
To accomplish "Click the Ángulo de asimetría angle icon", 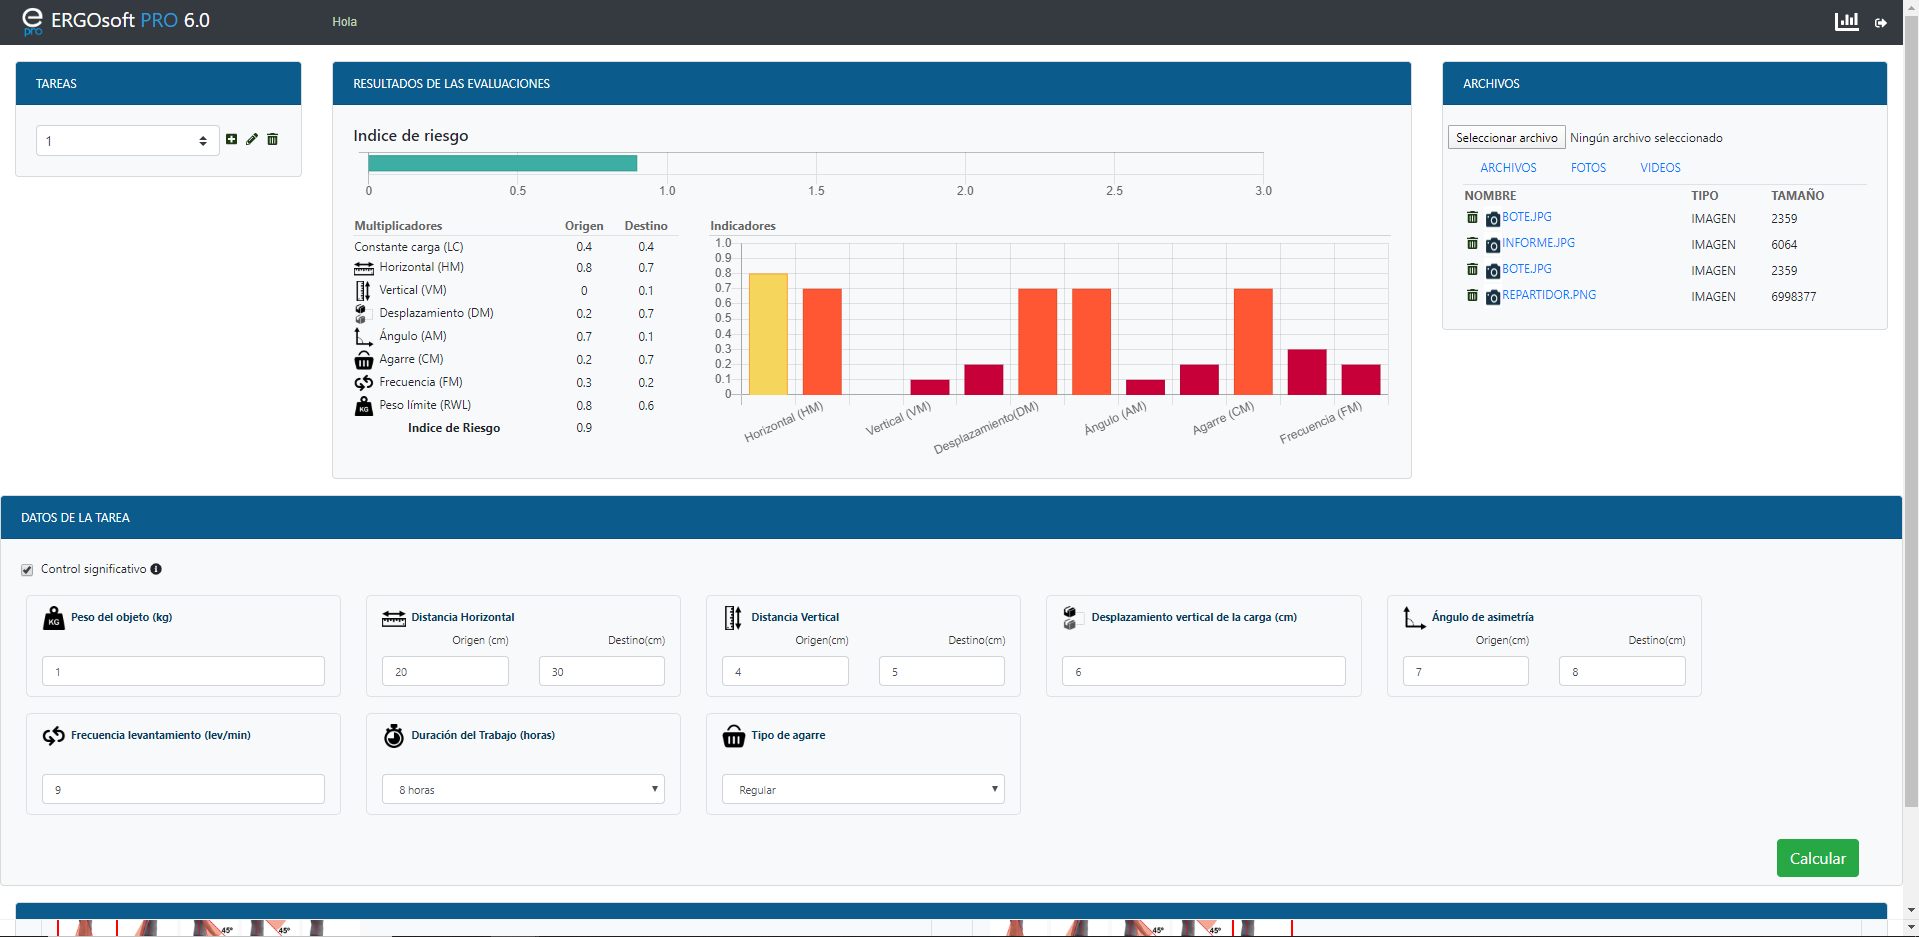I will (x=1414, y=618).
